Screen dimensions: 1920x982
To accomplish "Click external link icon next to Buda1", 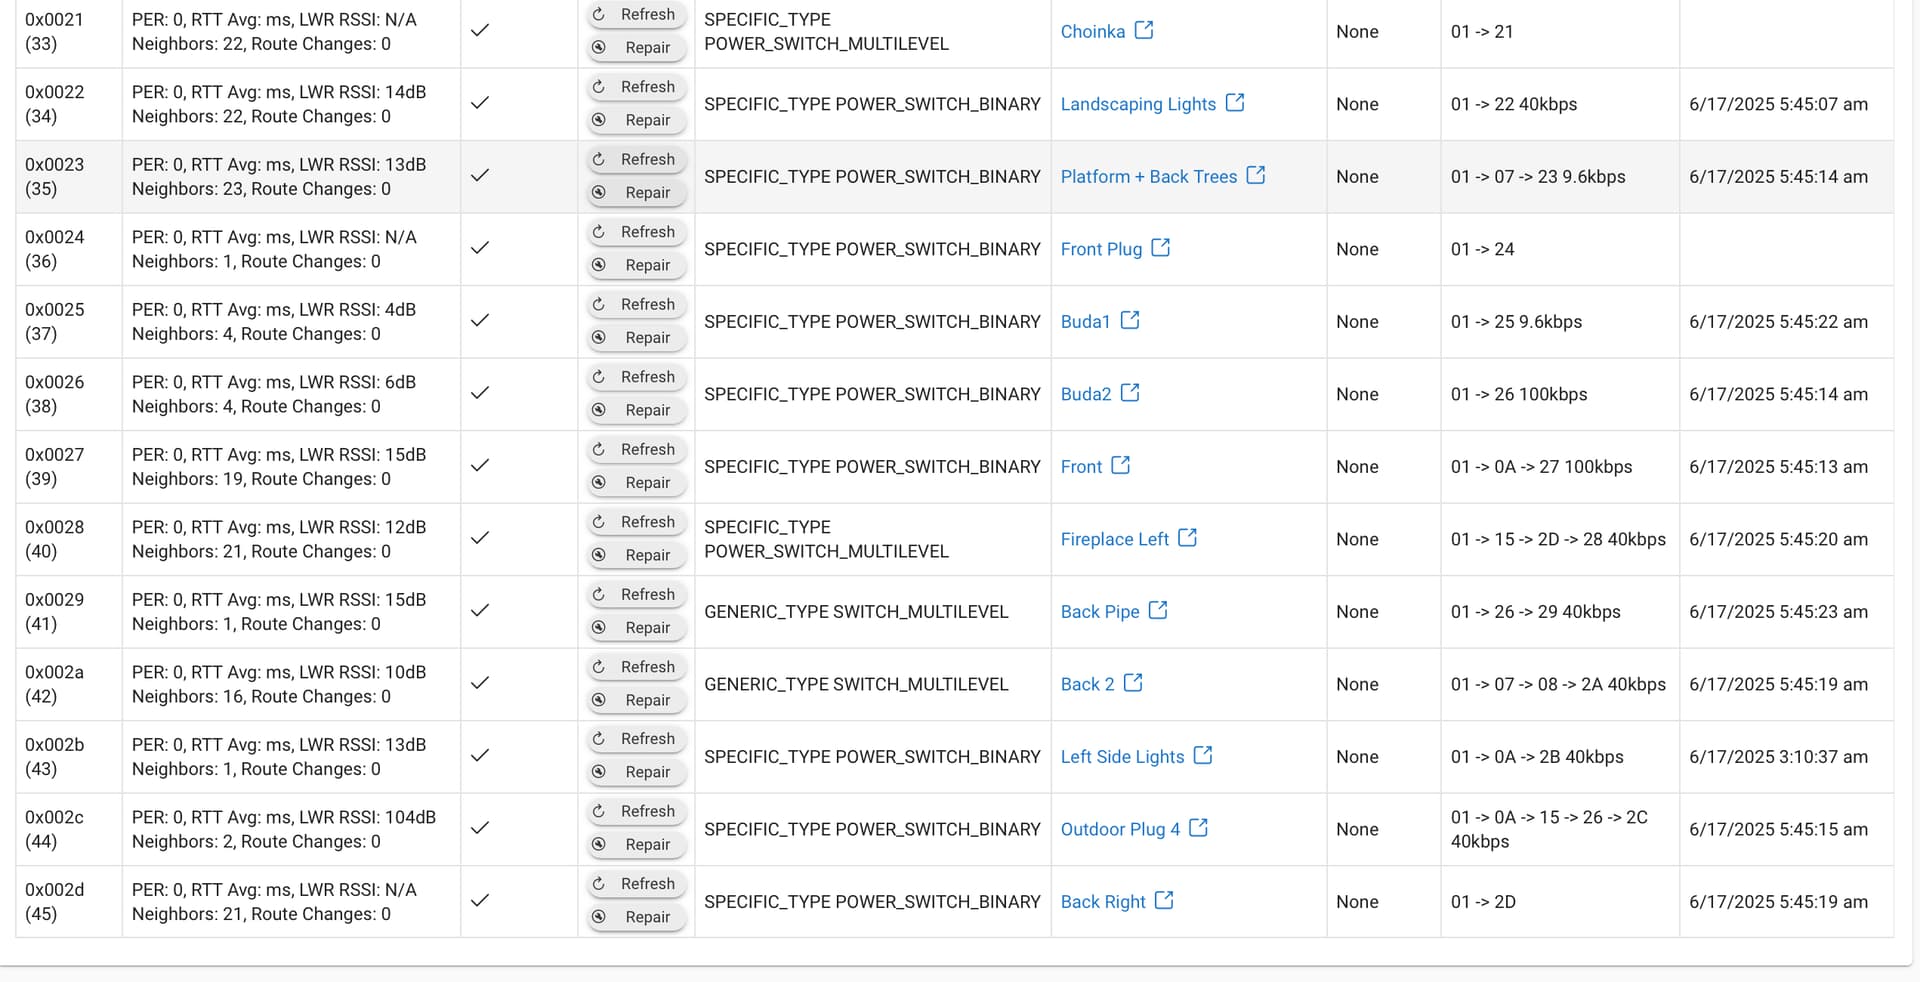I will (1130, 320).
